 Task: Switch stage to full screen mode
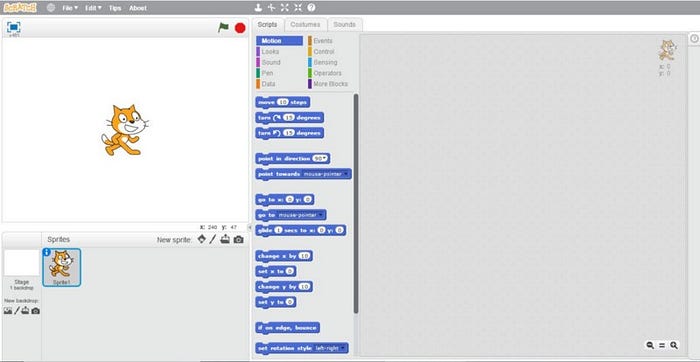14,27
